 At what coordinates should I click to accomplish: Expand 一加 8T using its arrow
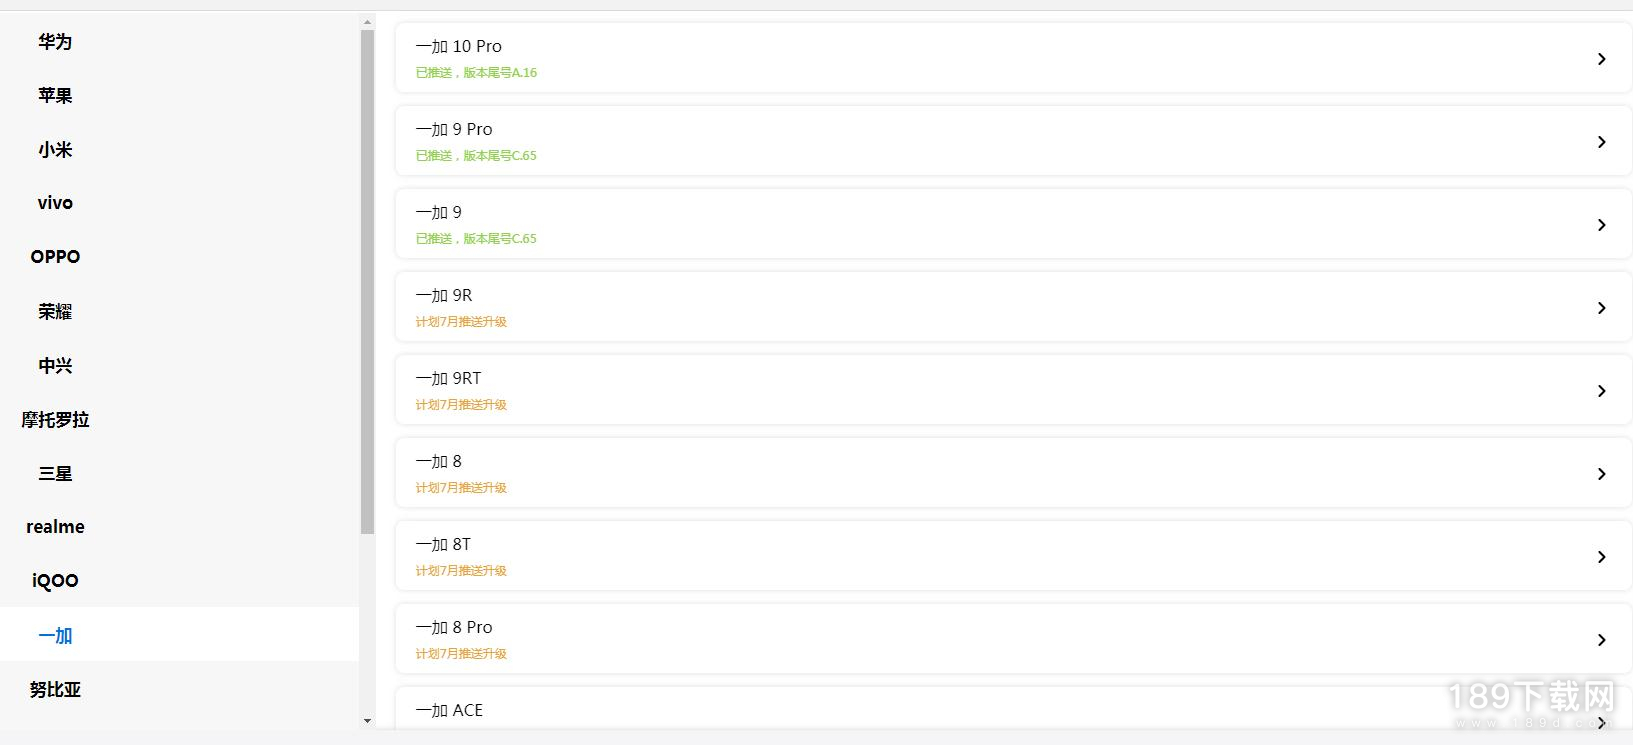1601,557
